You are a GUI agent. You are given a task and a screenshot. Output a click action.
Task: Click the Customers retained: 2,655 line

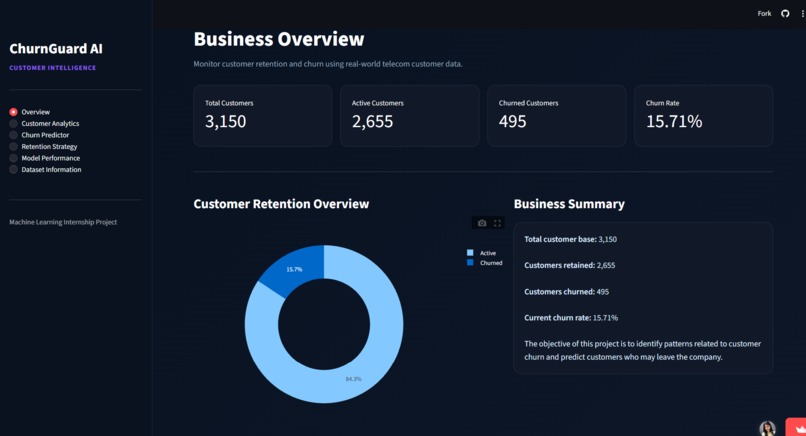570,265
